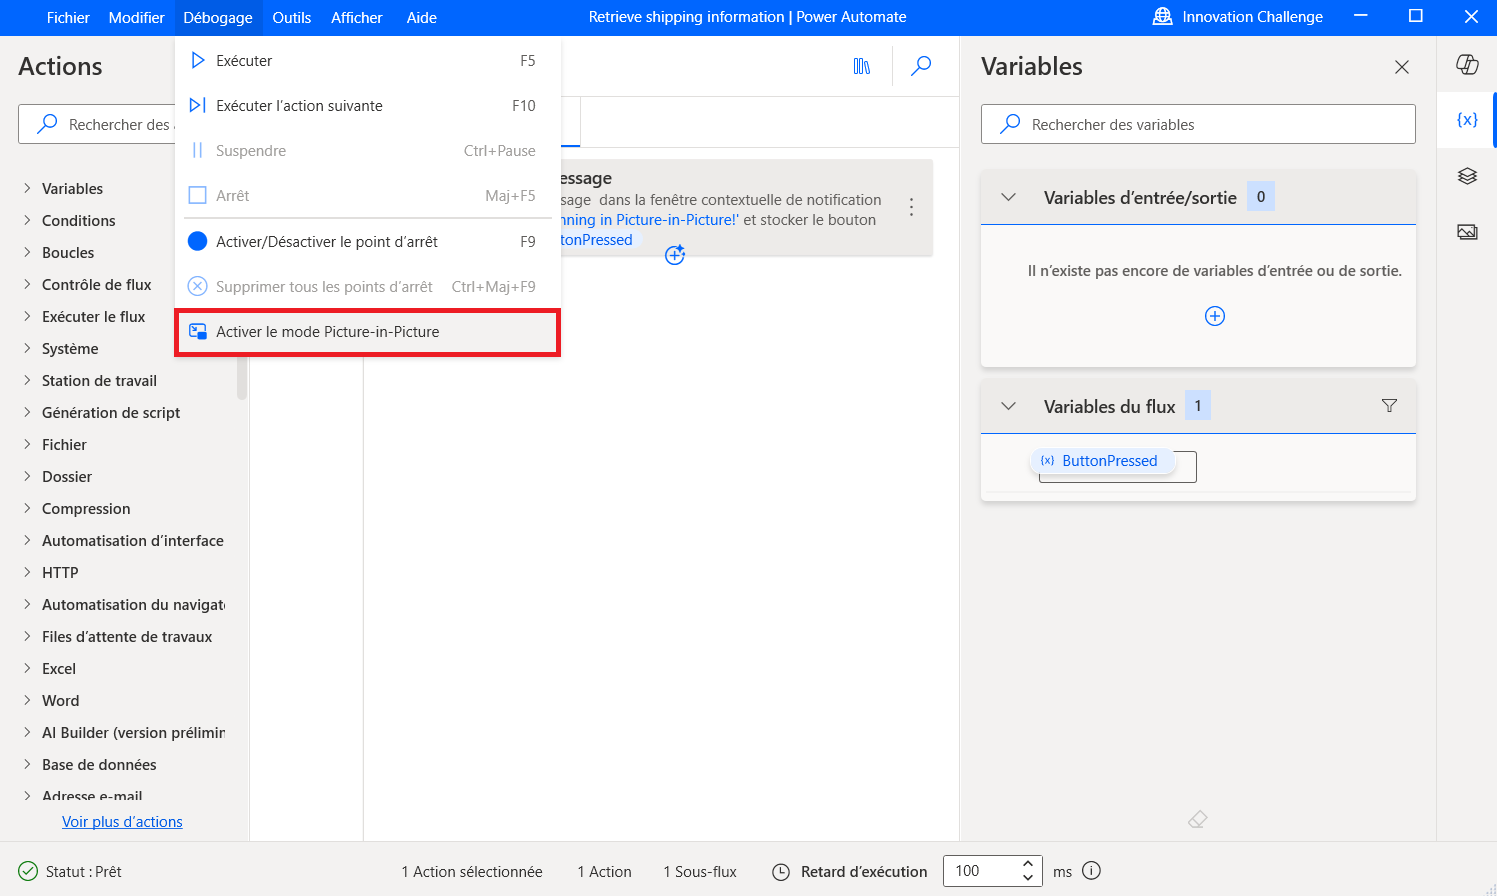Expand Automatisation d'interface group
The height and width of the screenshot is (896, 1497).
click(28, 540)
